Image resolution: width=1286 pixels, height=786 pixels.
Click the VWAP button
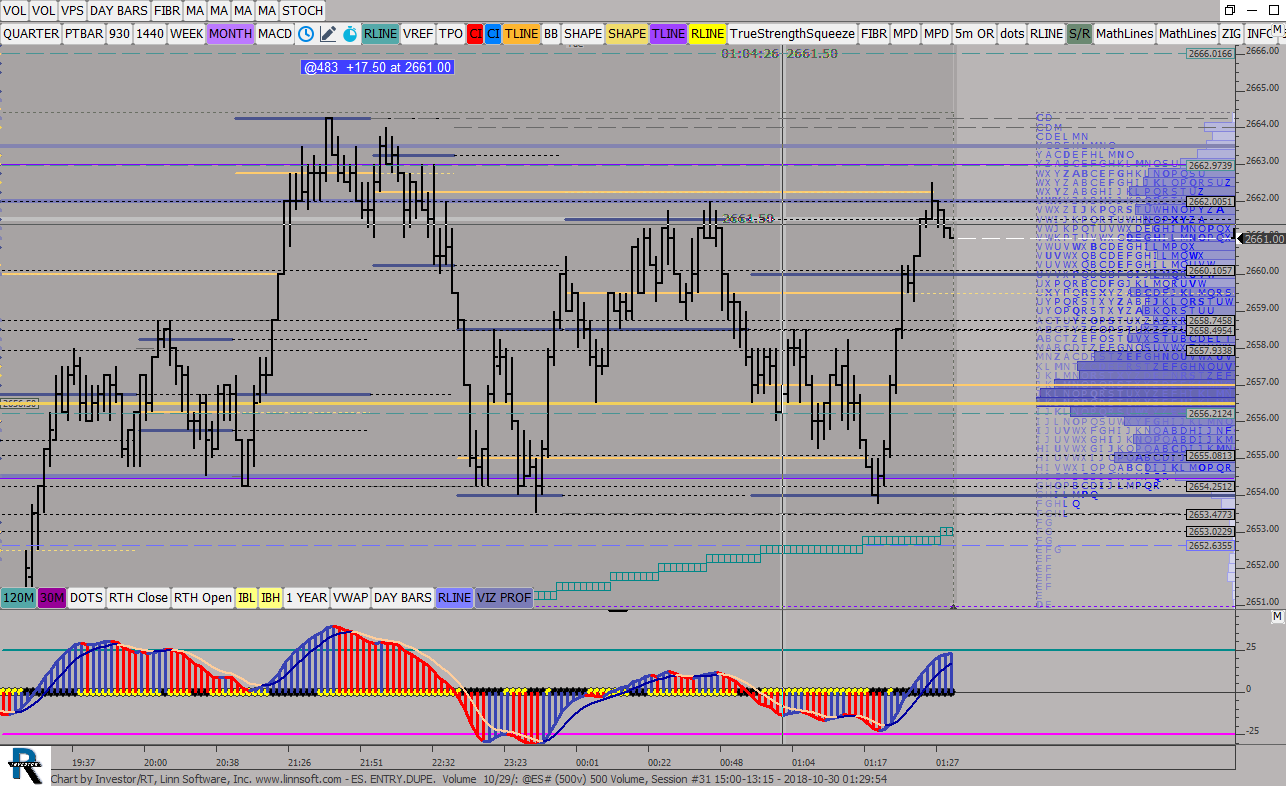tap(350, 597)
